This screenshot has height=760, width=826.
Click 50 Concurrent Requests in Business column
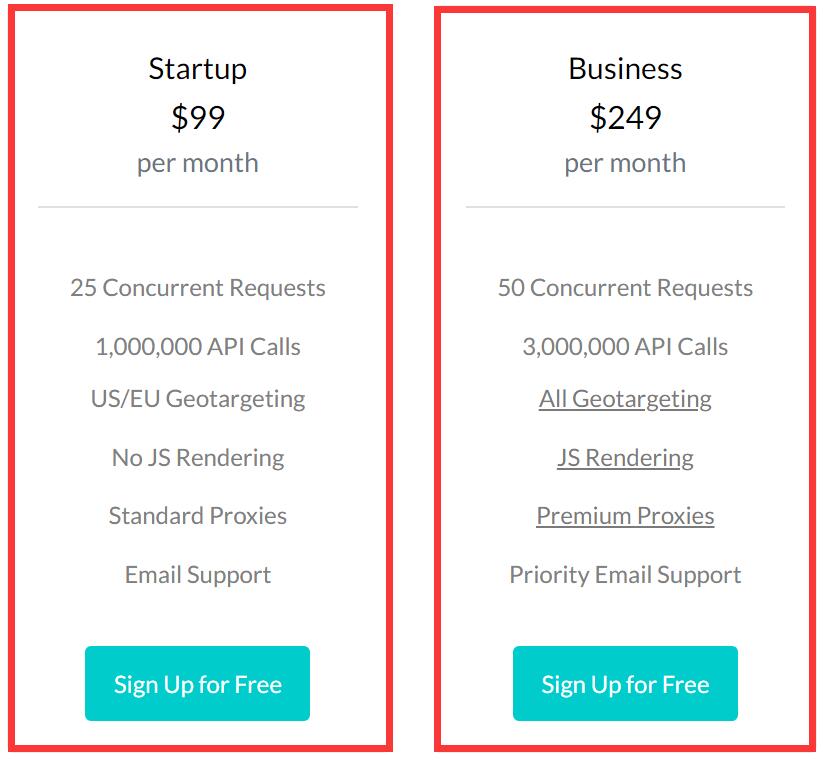pos(625,288)
